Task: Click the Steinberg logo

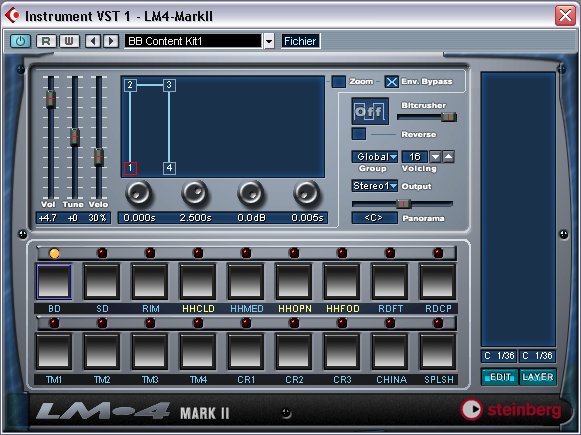Action: 511,409
